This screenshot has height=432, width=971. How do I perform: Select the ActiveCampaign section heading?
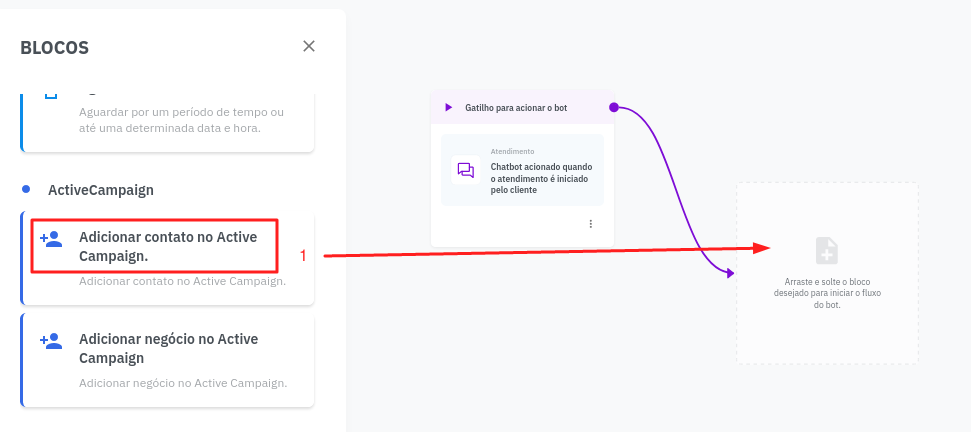click(101, 189)
